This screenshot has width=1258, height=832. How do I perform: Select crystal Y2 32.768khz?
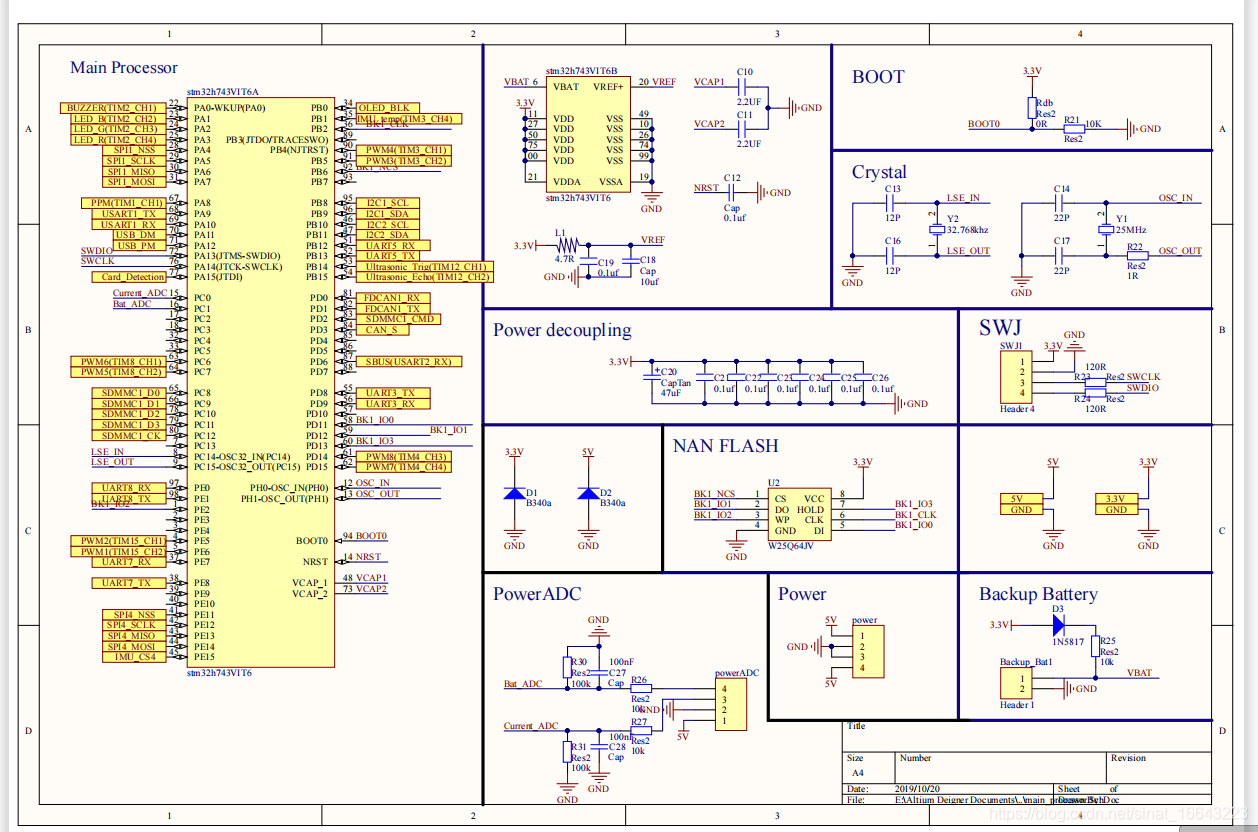pyautogui.click(x=936, y=229)
